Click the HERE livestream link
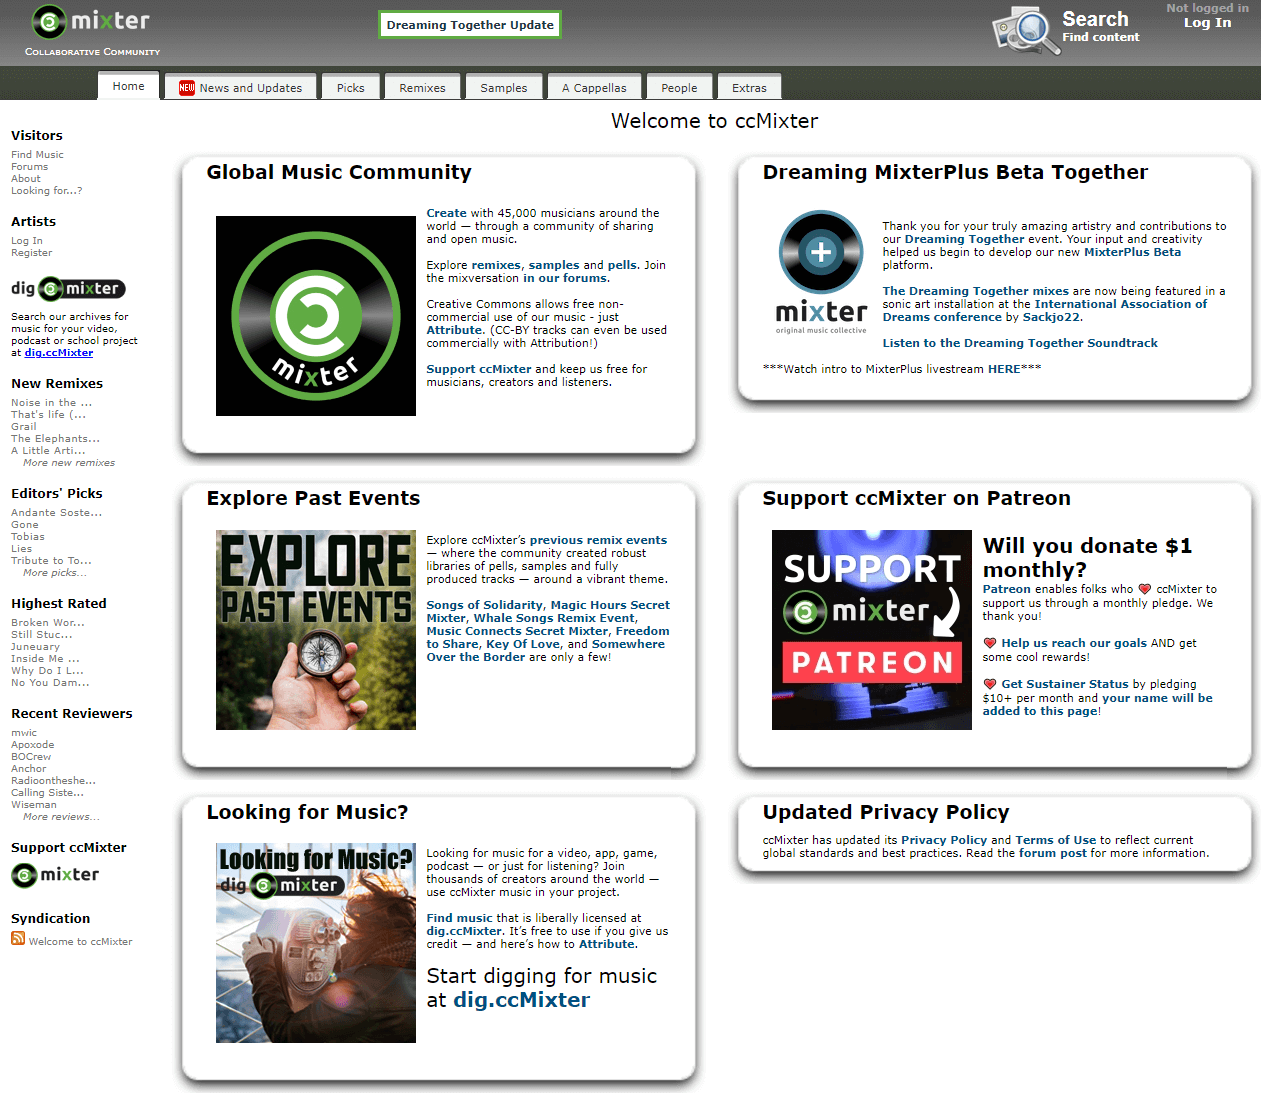This screenshot has height=1093, width=1261. tap(1004, 369)
